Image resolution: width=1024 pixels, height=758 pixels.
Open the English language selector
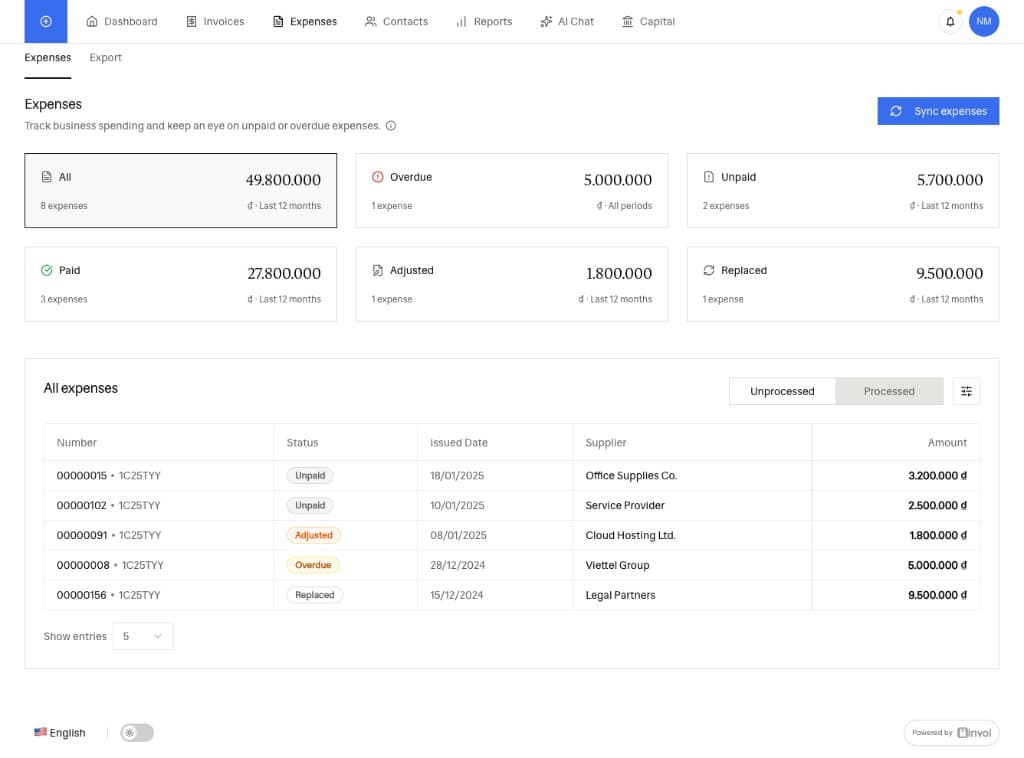(x=59, y=733)
